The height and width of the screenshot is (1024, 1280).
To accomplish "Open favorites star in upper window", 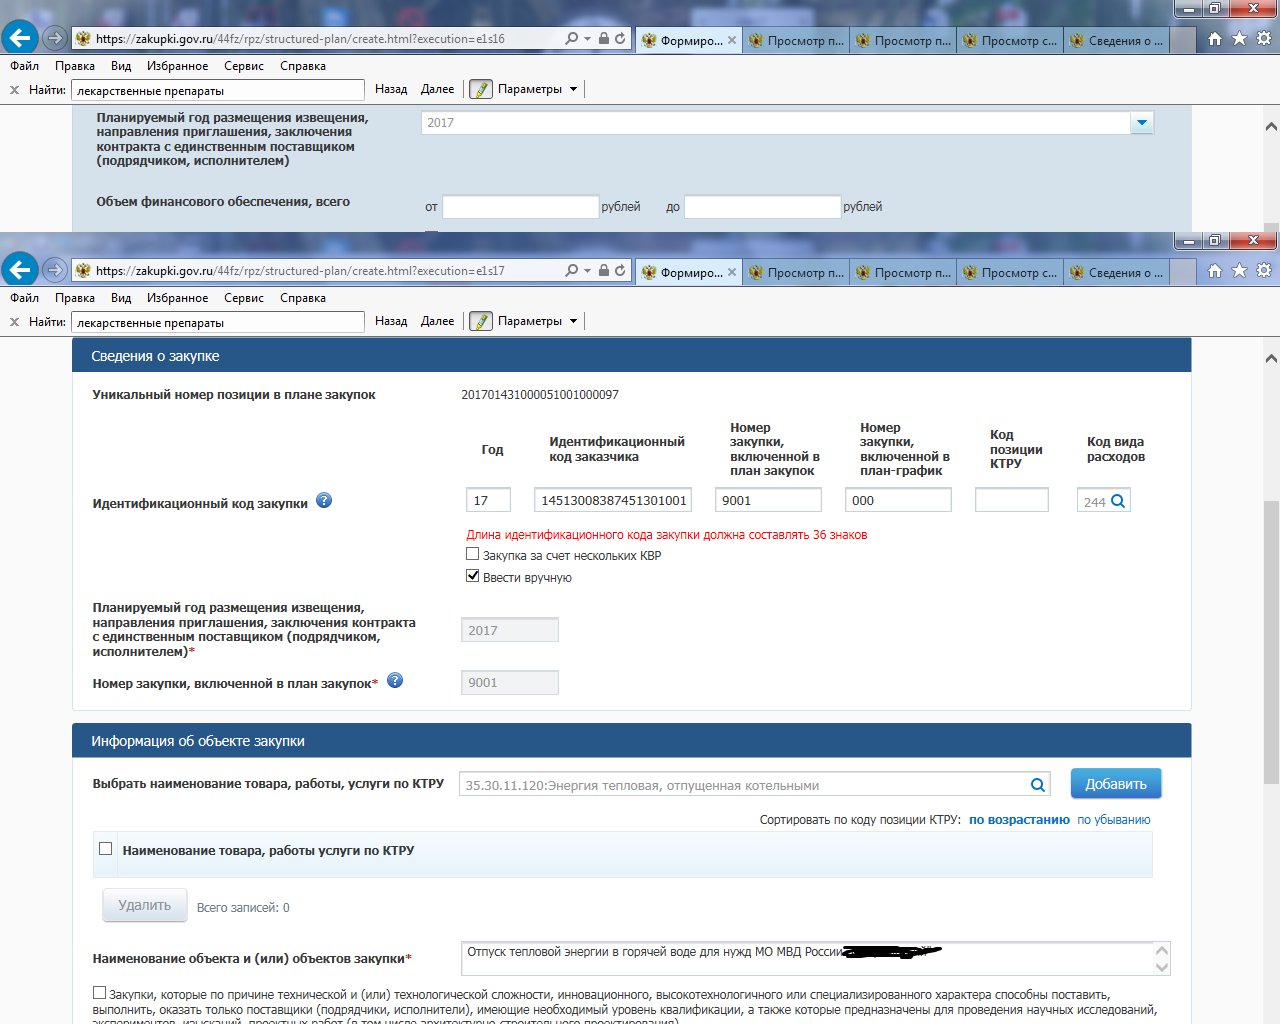I will pyautogui.click(x=1239, y=38).
